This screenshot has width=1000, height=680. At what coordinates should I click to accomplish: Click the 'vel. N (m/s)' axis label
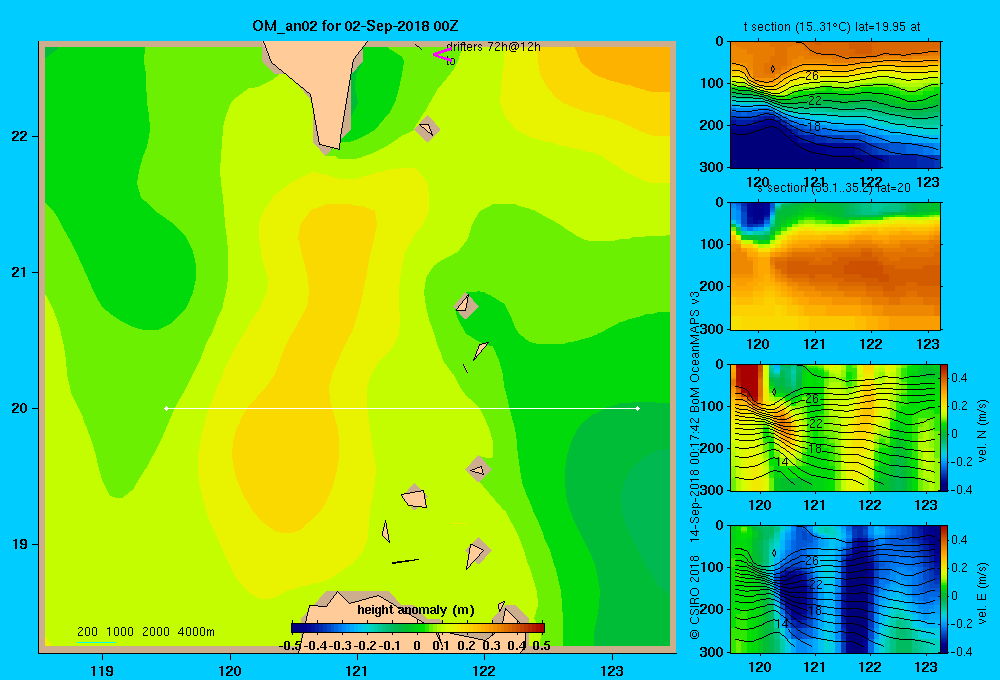coord(982,431)
